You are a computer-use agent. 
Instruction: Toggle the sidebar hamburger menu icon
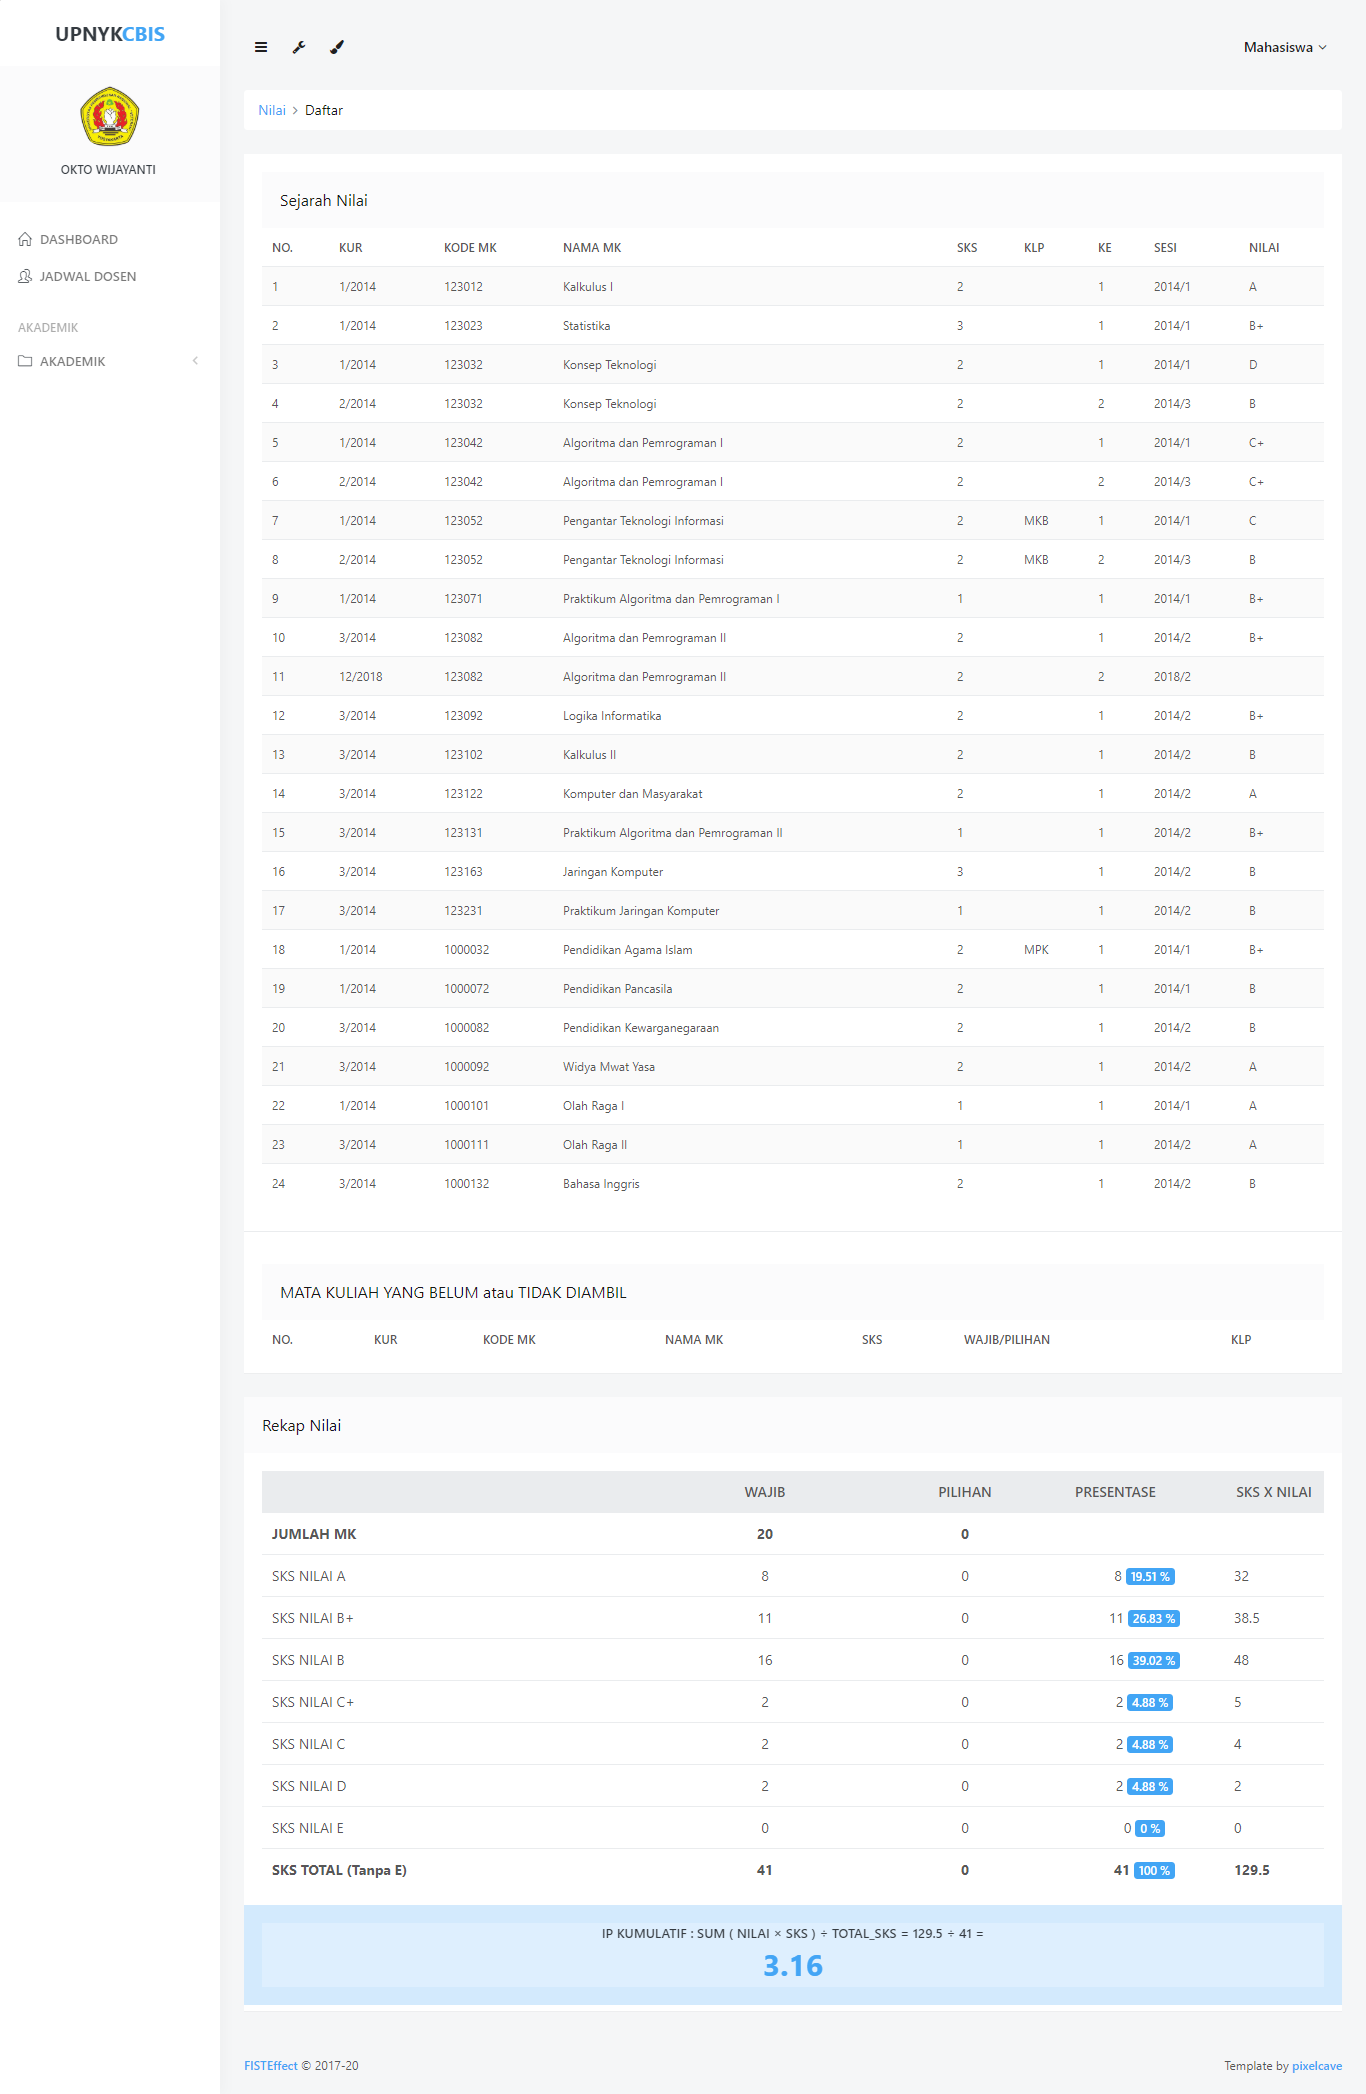[261, 47]
